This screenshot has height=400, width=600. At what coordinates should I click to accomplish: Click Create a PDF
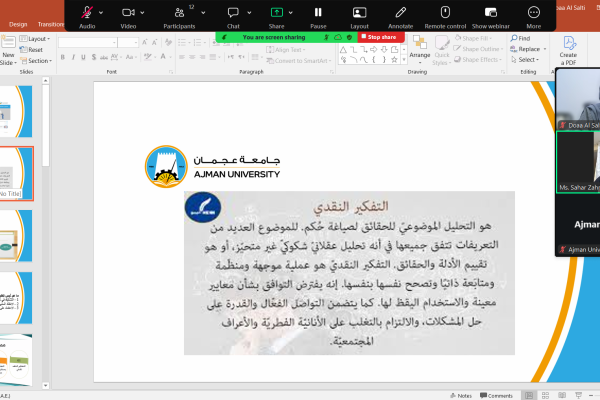pyautogui.click(x=569, y=51)
